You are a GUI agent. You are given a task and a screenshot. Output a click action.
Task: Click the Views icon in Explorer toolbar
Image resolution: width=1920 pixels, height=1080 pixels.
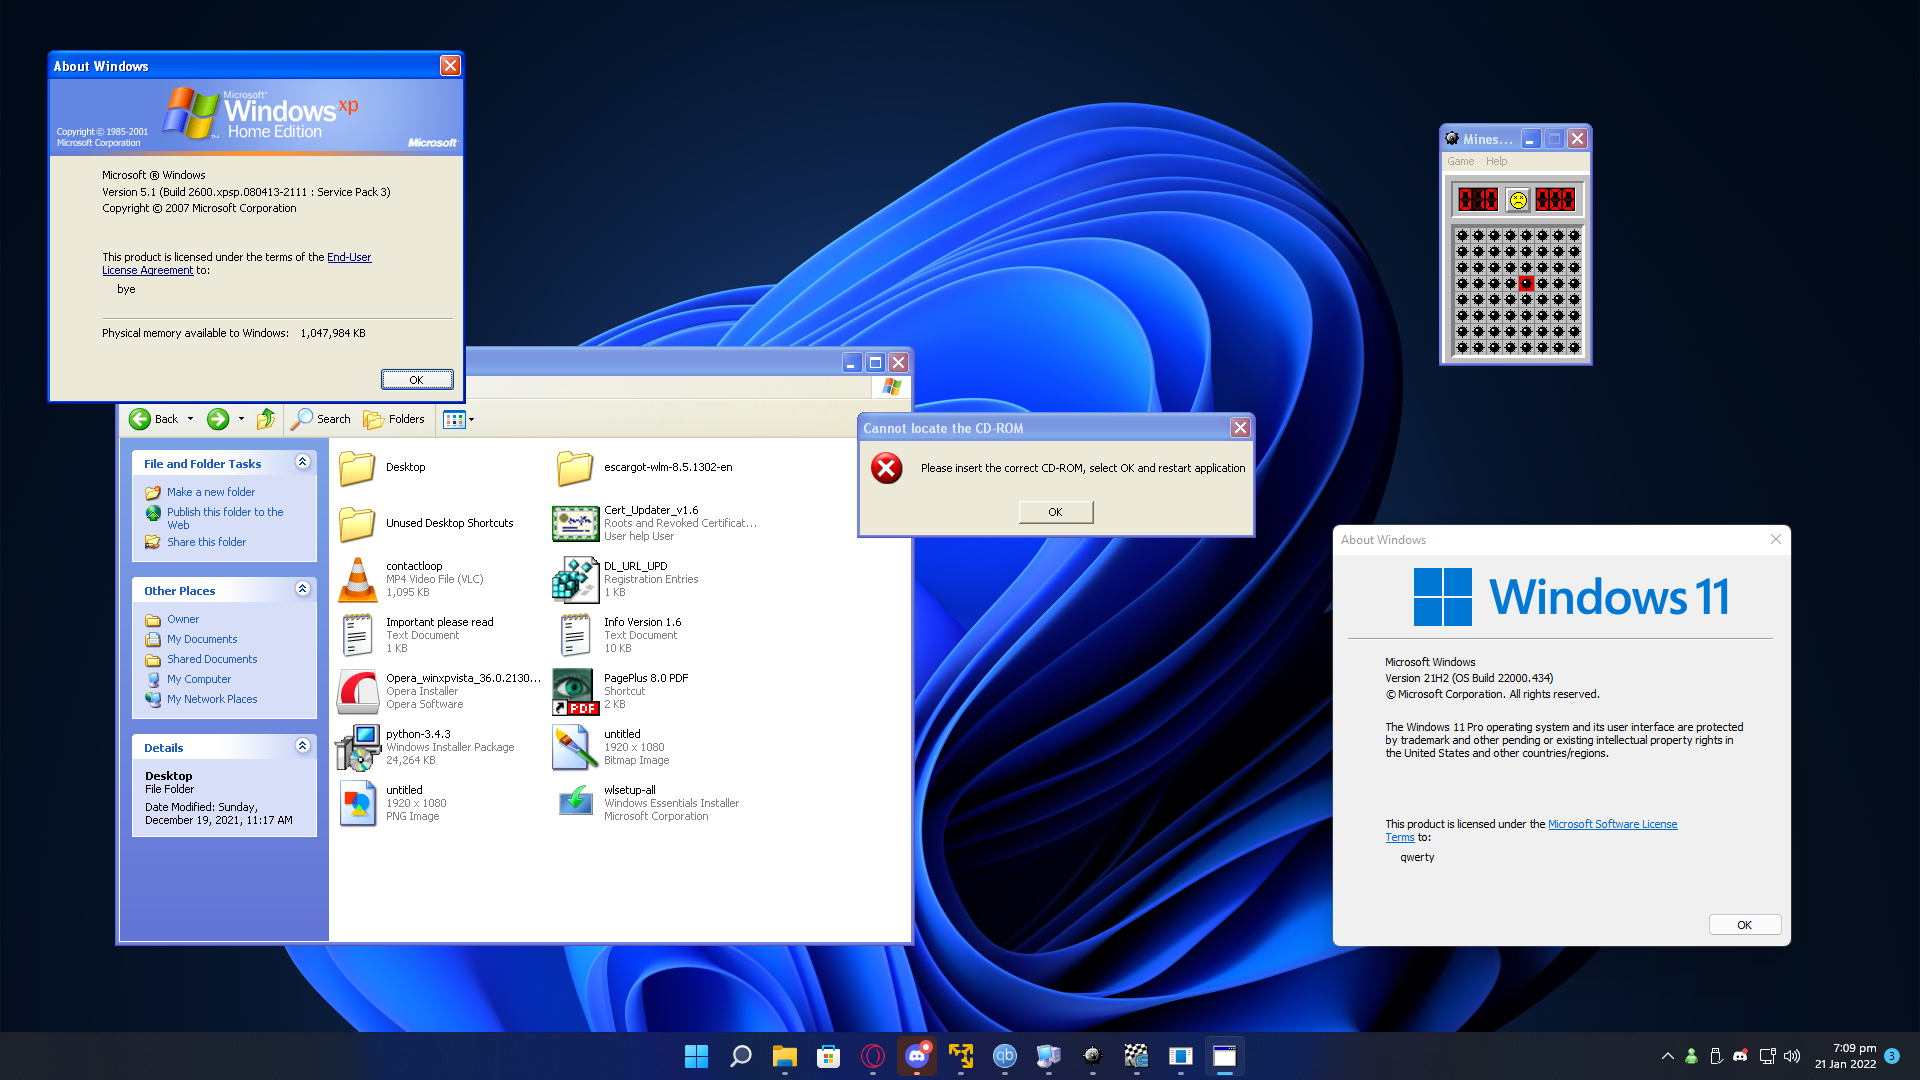(454, 419)
